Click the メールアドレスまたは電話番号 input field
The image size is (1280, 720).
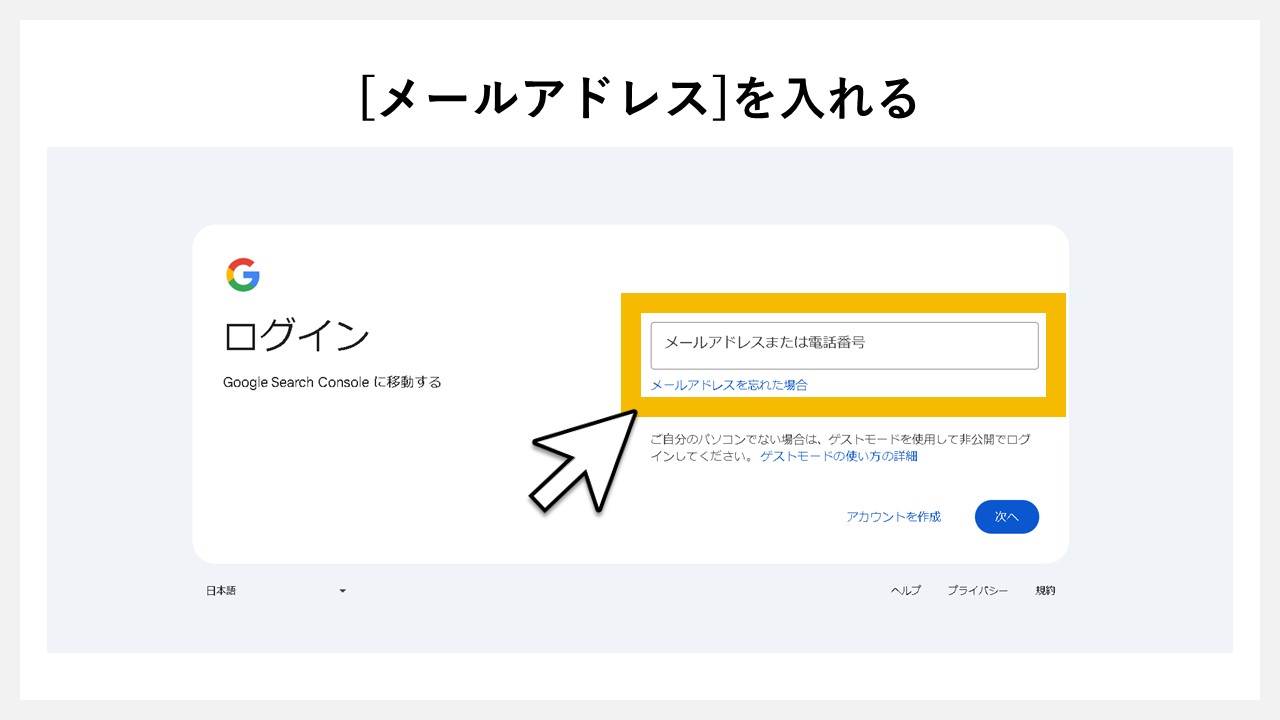click(843, 344)
